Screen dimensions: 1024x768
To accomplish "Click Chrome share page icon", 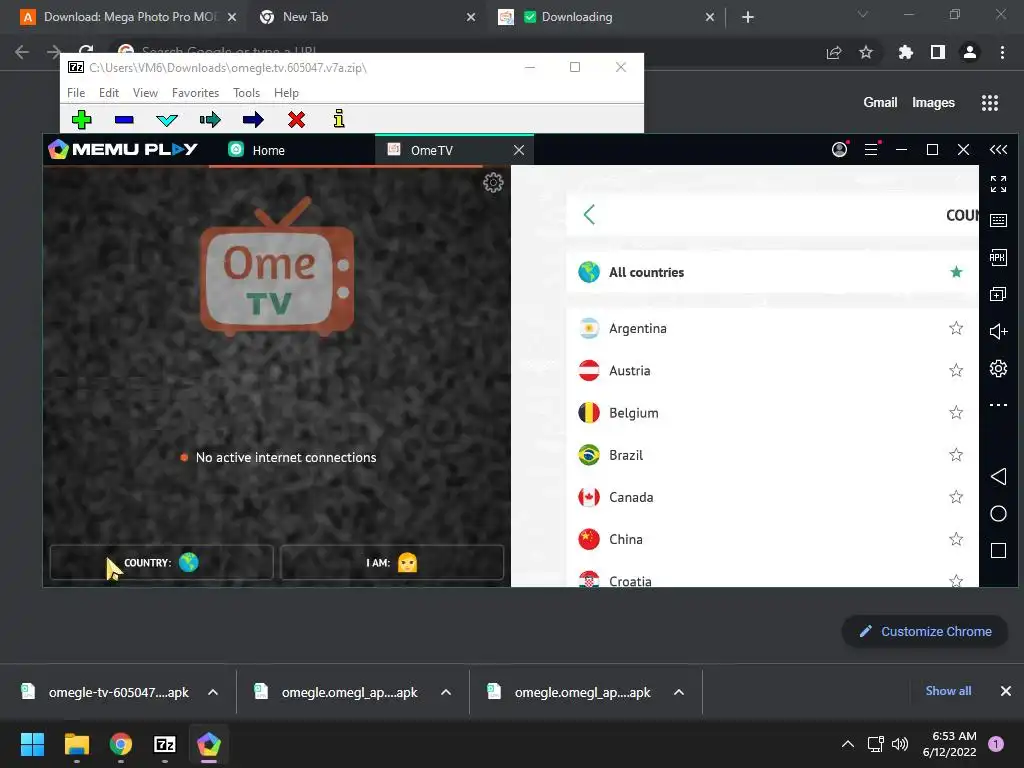I will click(x=834, y=52).
